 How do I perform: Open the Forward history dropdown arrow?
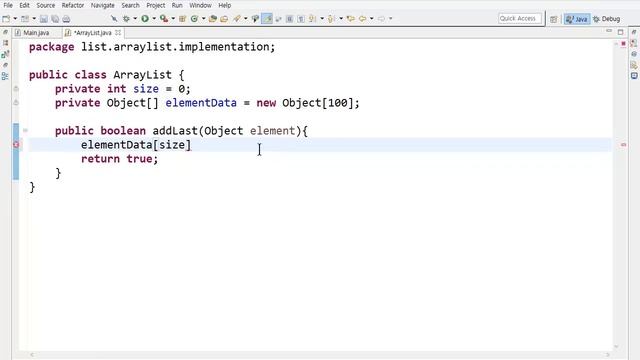pos(390,19)
